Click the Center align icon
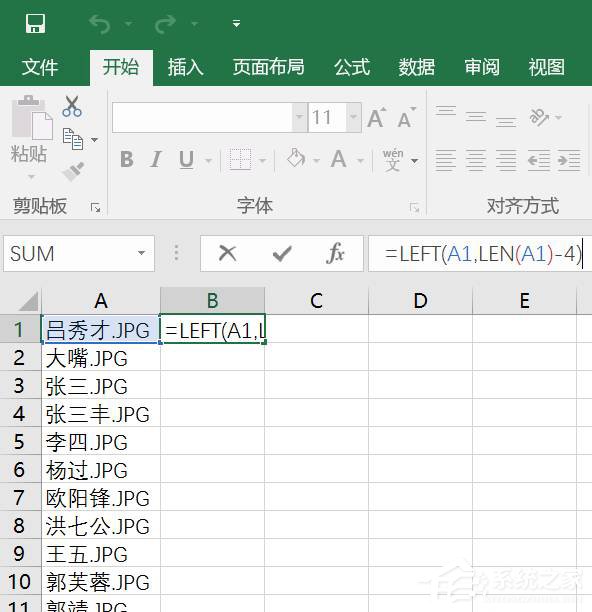Image resolution: width=592 pixels, height=612 pixels. [x=476, y=160]
